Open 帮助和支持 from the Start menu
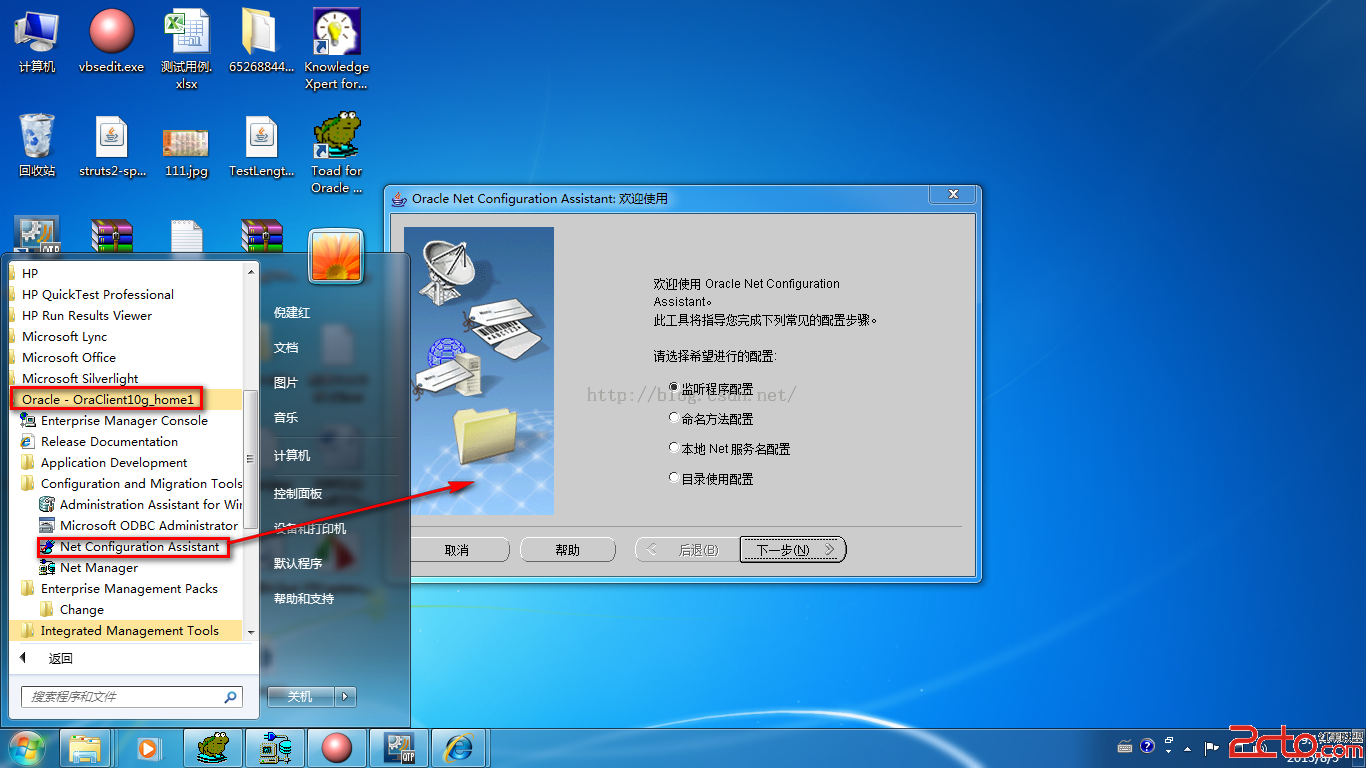 (304, 598)
